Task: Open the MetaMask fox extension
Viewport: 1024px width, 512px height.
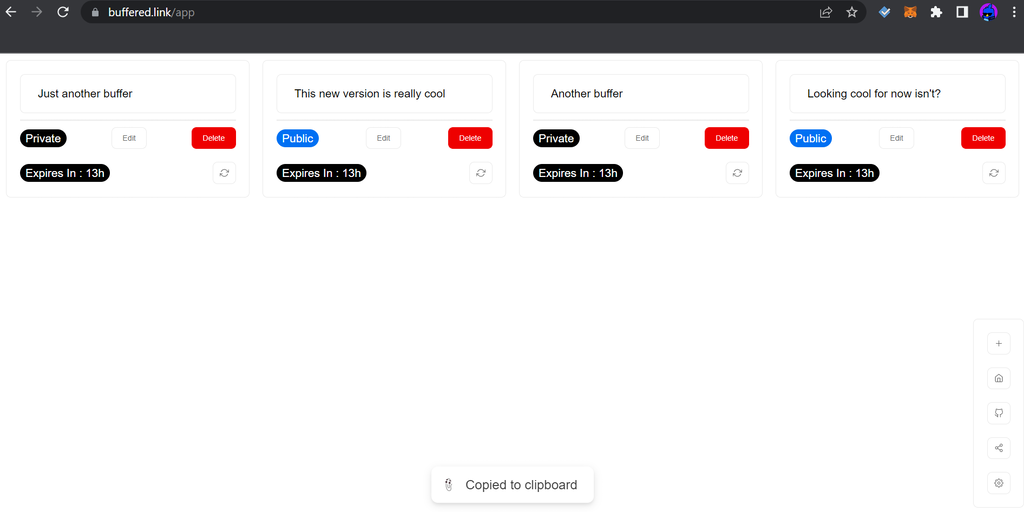Action: click(910, 12)
